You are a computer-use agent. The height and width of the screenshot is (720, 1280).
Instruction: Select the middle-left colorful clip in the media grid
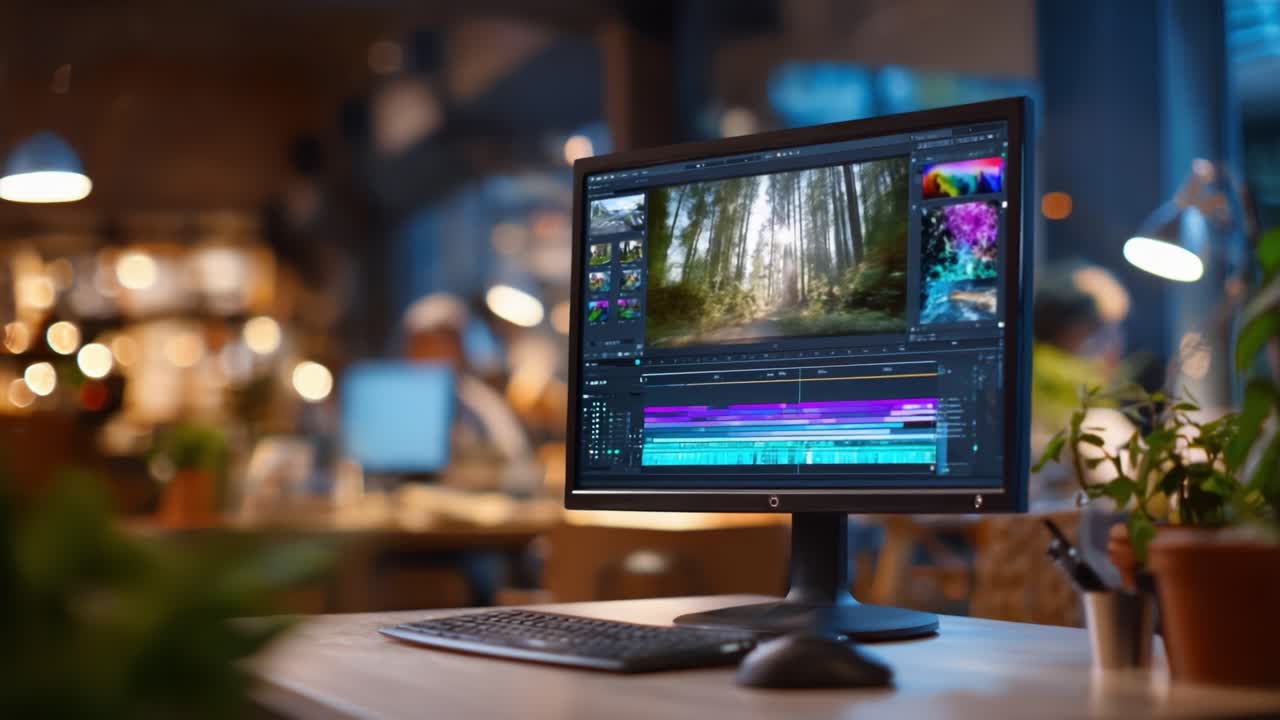tap(600, 283)
